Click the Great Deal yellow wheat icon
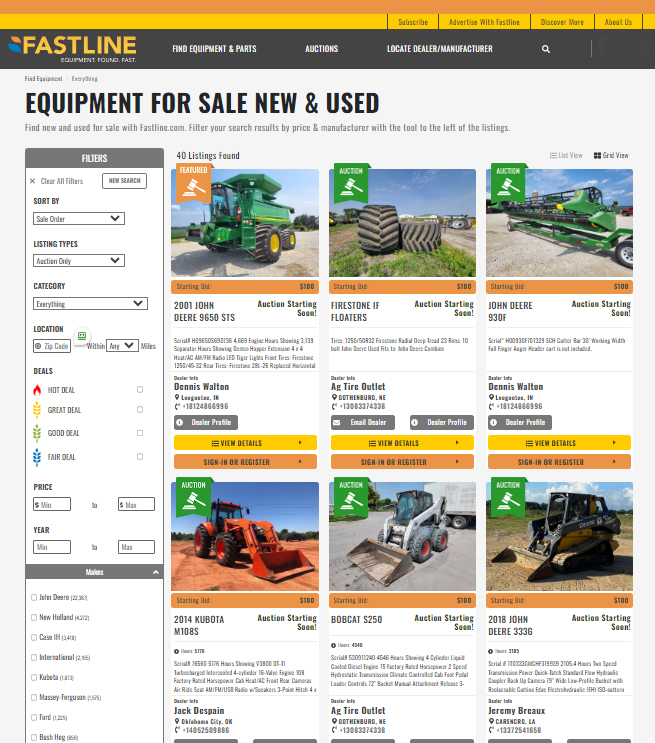The width and height of the screenshot is (655, 743). click(x=37, y=410)
